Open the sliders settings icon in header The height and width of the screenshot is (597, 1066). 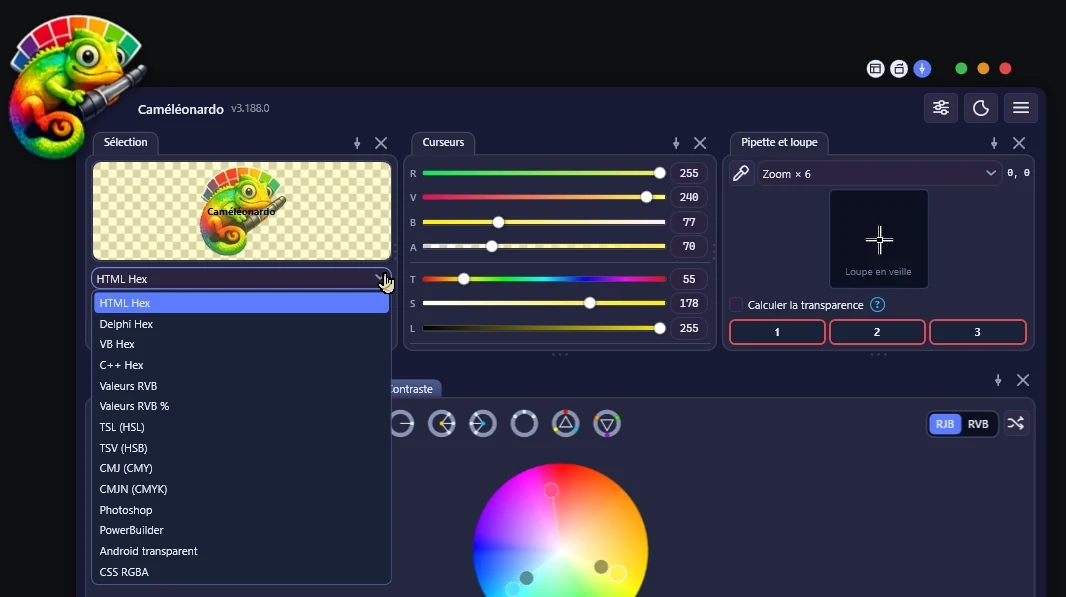tap(941, 108)
